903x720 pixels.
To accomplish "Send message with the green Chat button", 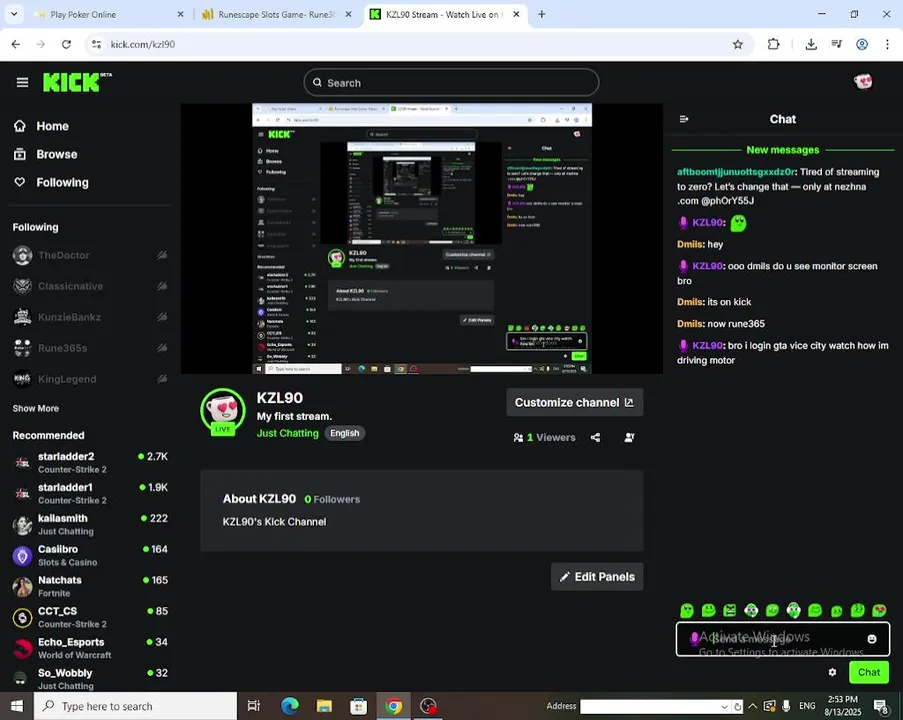I will pos(868,672).
